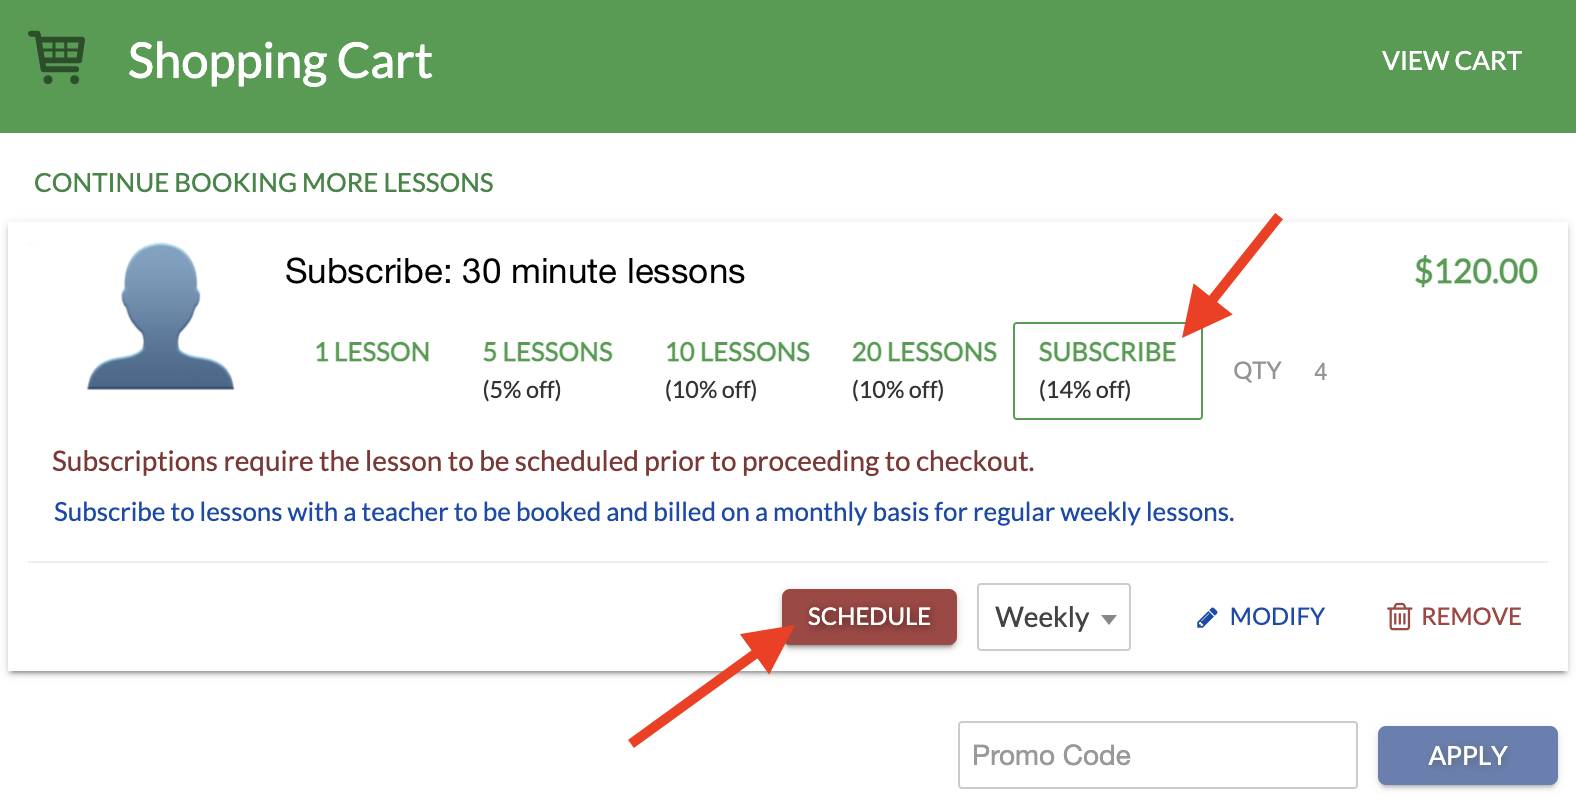Select the 1 LESSON package option
The width and height of the screenshot is (1576, 804).
pos(372,352)
